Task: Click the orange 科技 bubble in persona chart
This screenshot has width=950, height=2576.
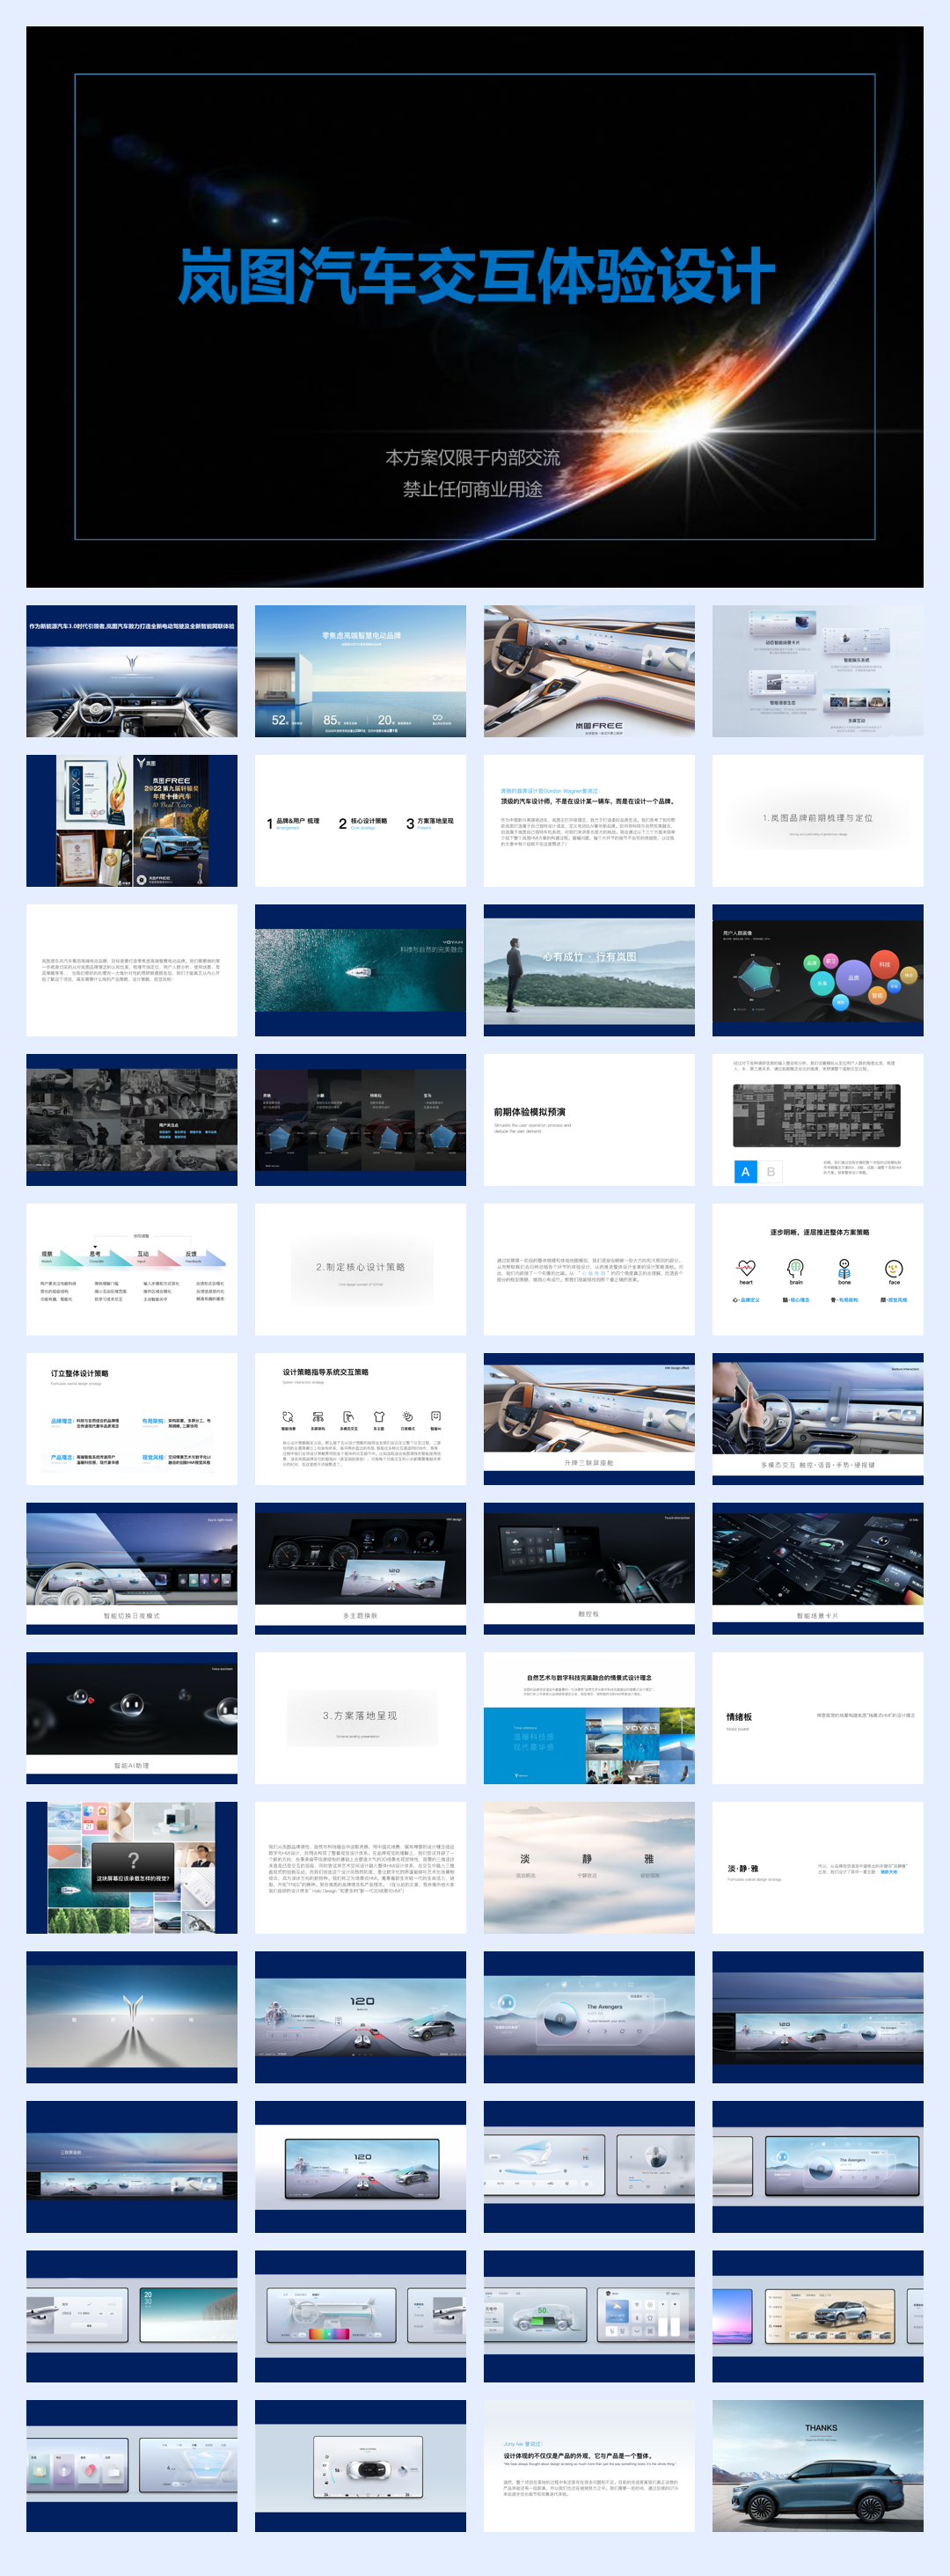Action: [x=884, y=964]
